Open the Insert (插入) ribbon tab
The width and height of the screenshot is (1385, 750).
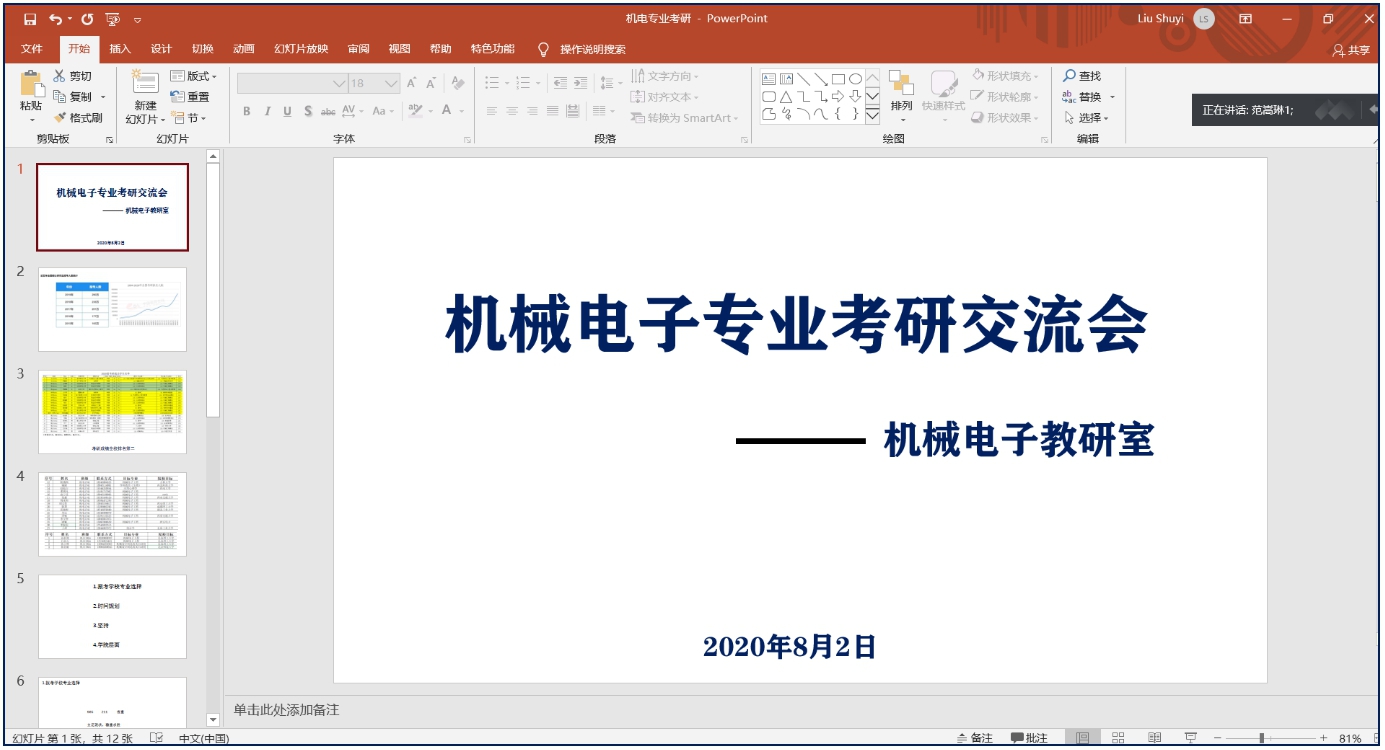click(x=120, y=49)
